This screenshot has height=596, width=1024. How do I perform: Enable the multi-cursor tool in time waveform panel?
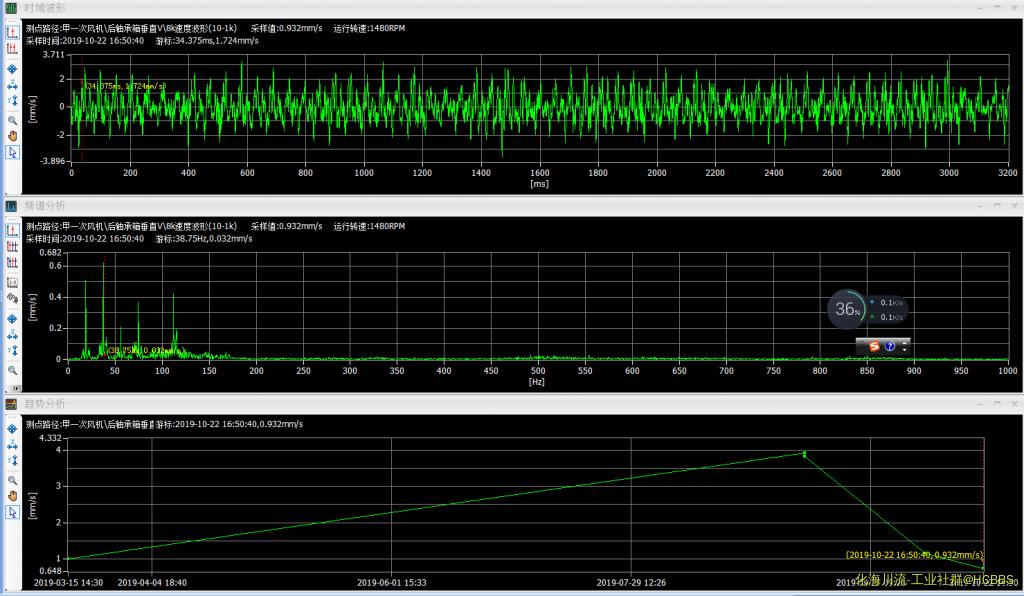tap(12, 48)
